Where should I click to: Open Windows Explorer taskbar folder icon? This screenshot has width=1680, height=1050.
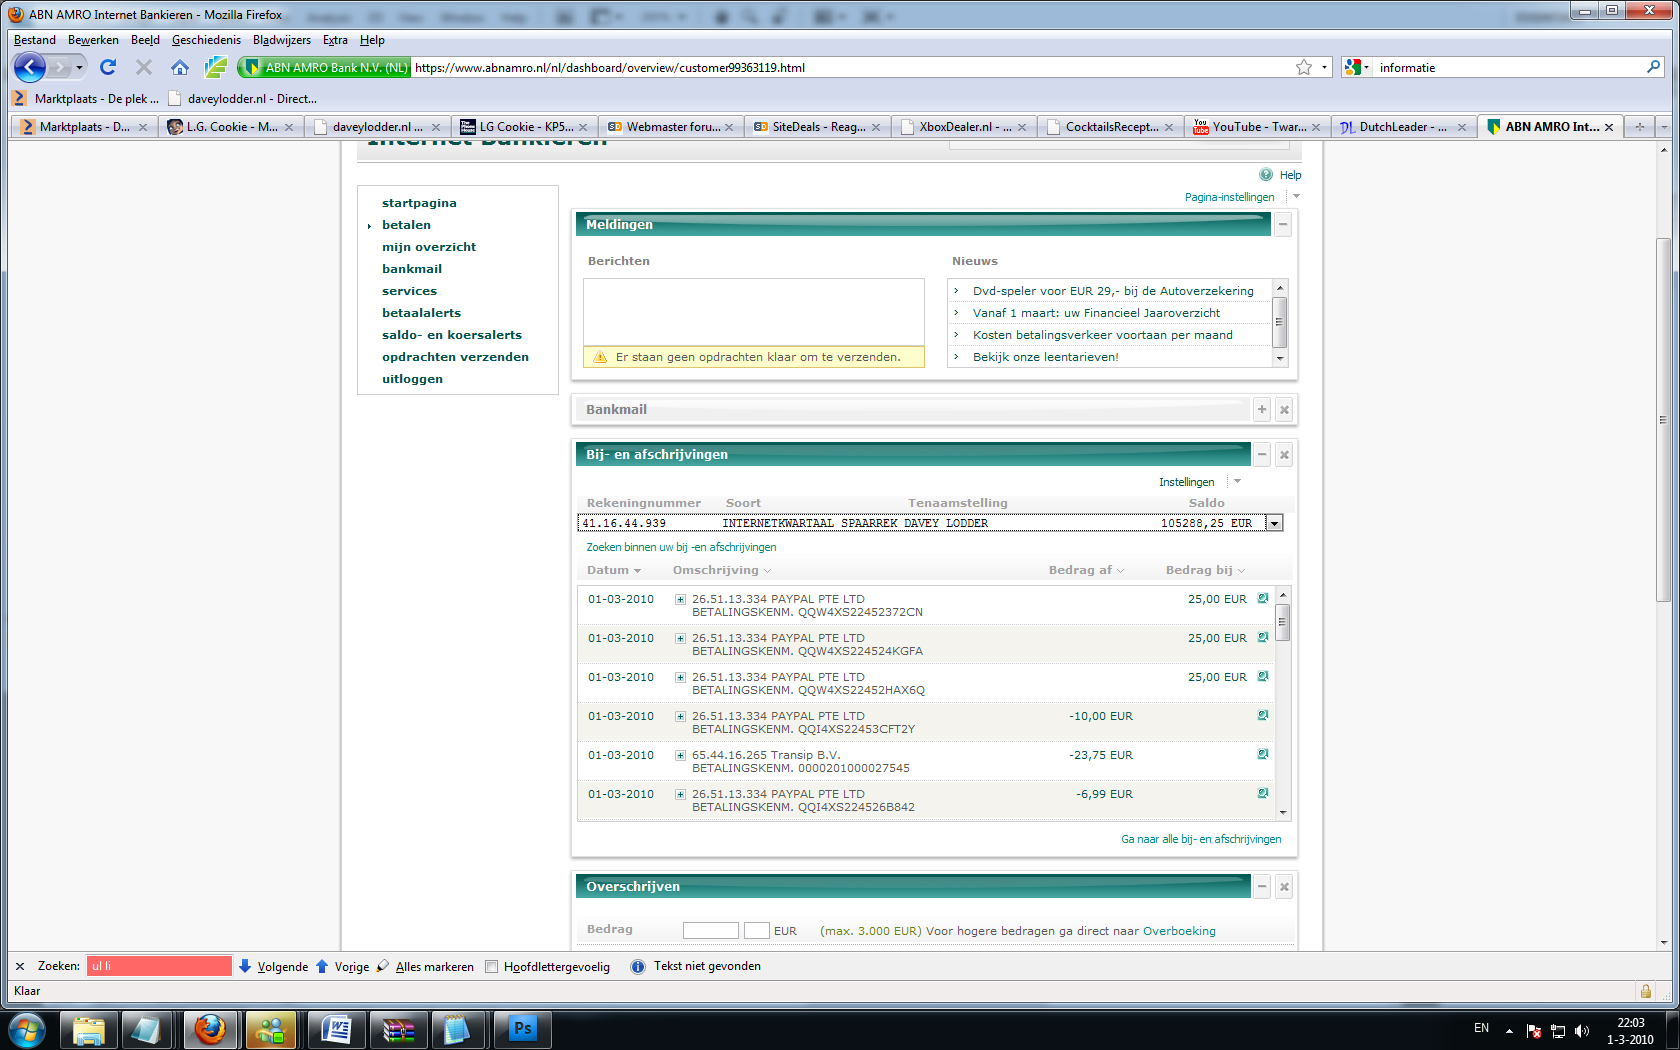click(89, 1029)
